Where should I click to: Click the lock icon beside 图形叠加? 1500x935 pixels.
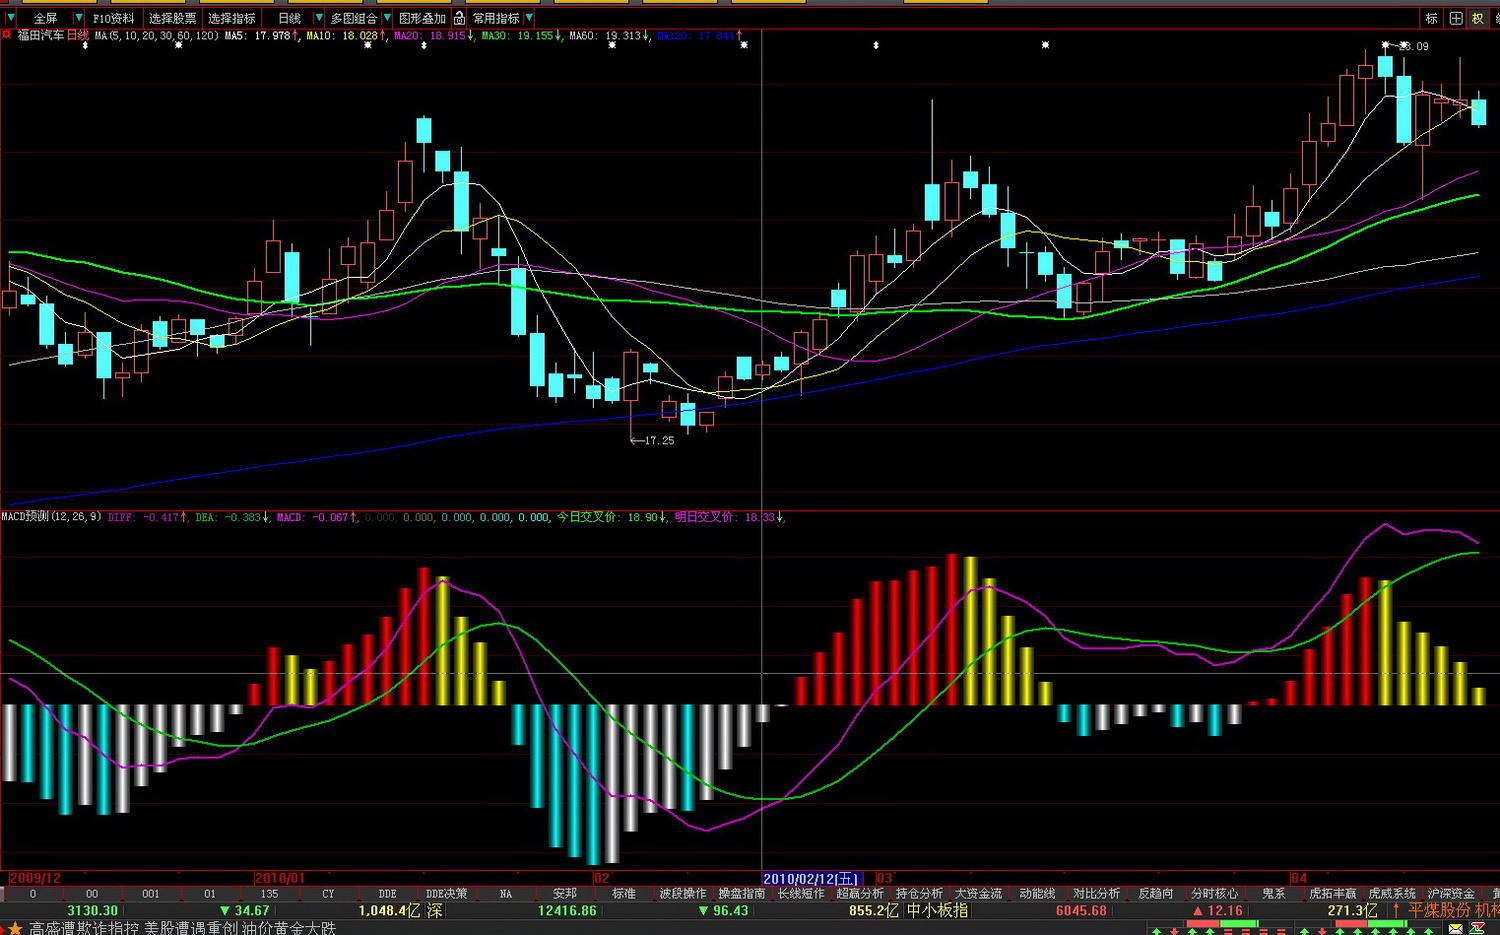pos(459,18)
